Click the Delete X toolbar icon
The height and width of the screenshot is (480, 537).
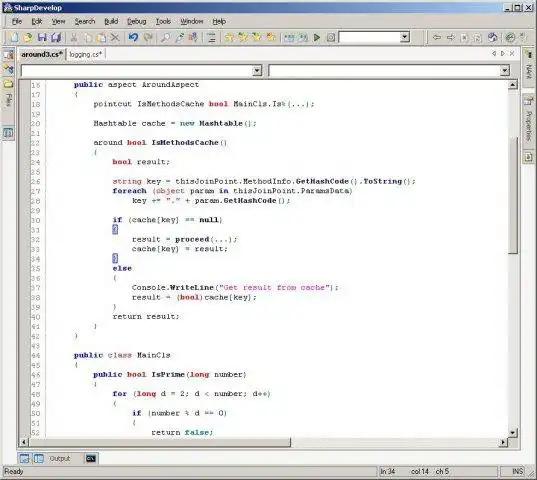(115, 37)
